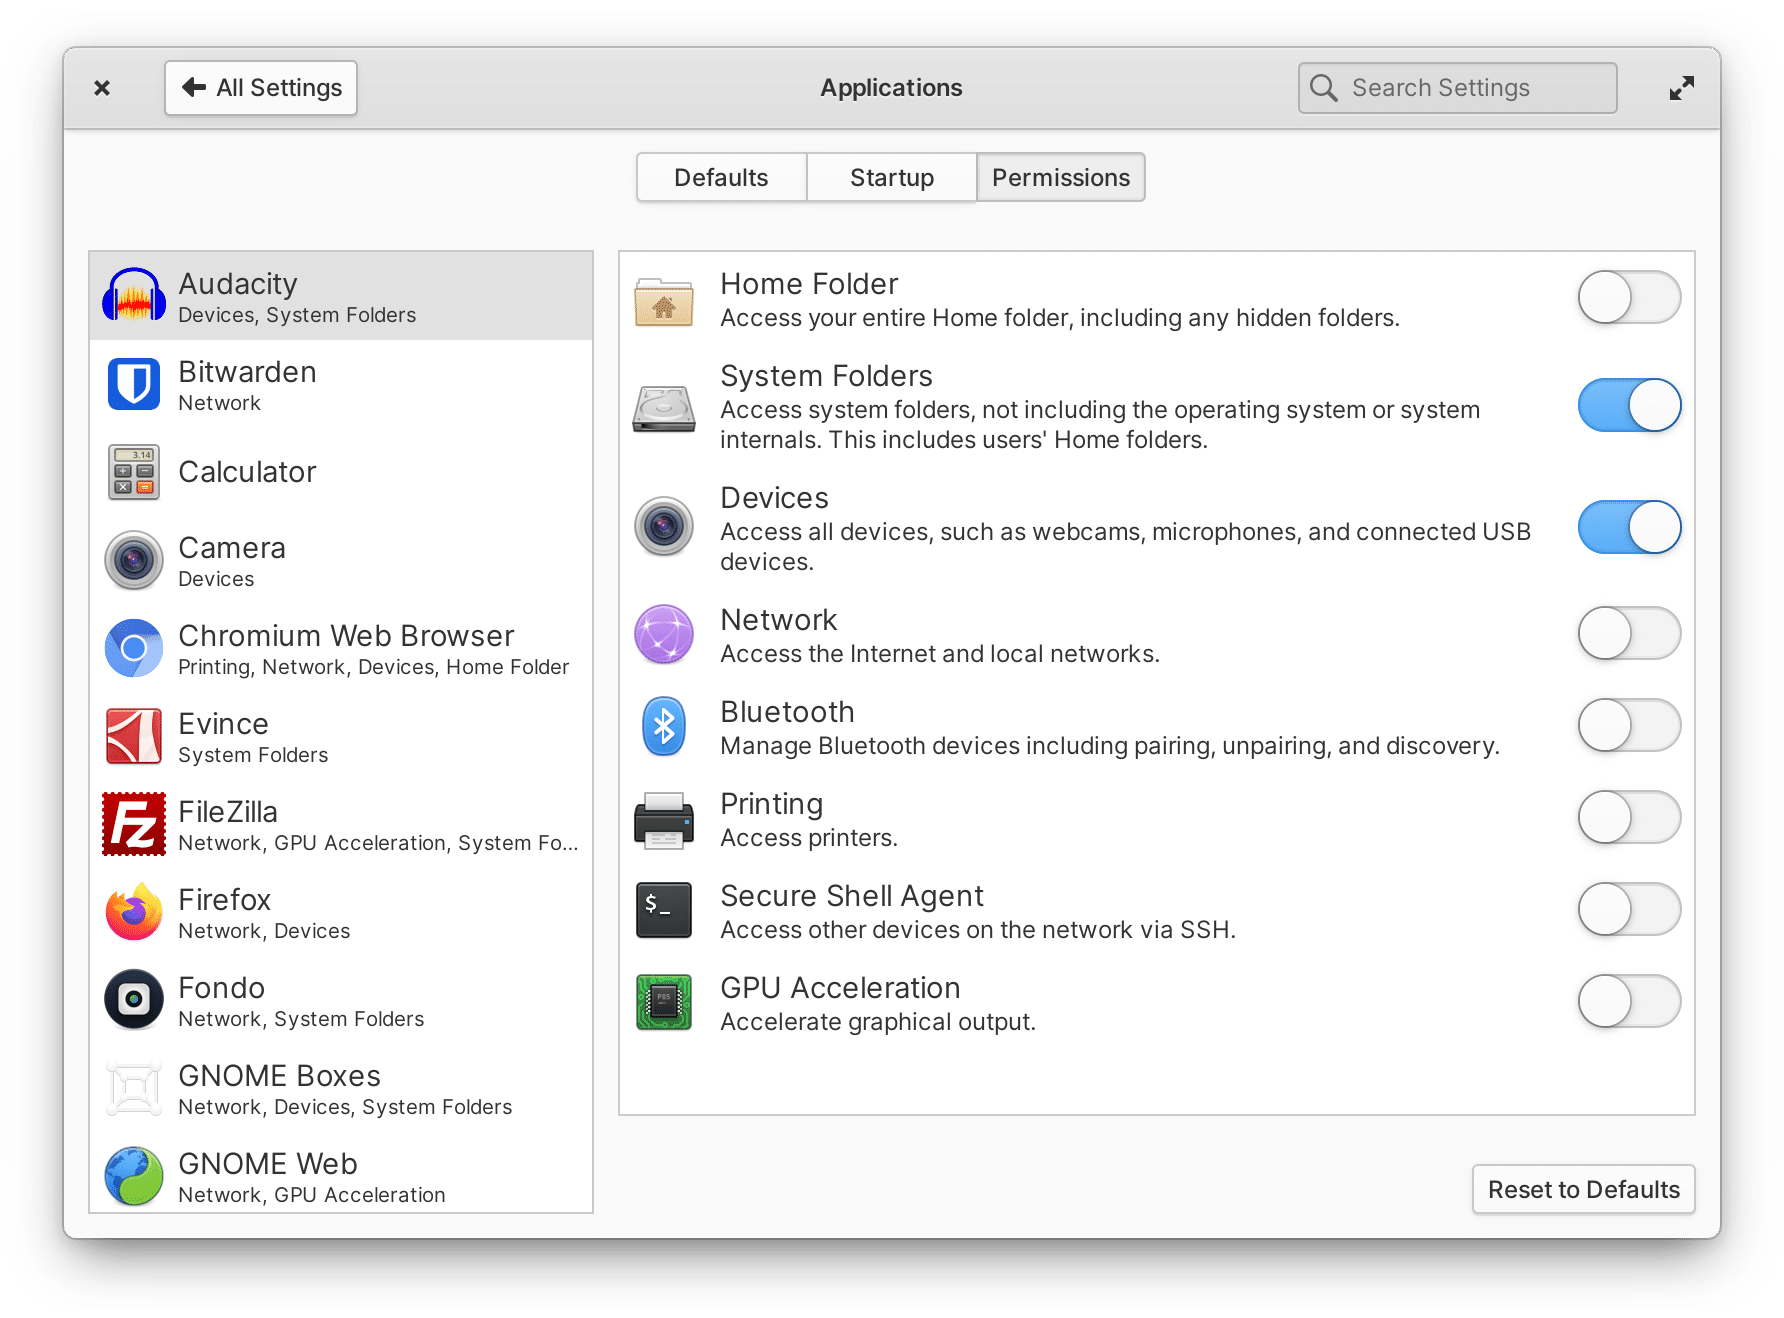Open the Defaults tab
The width and height of the screenshot is (1784, 1318).
(720, 177)
